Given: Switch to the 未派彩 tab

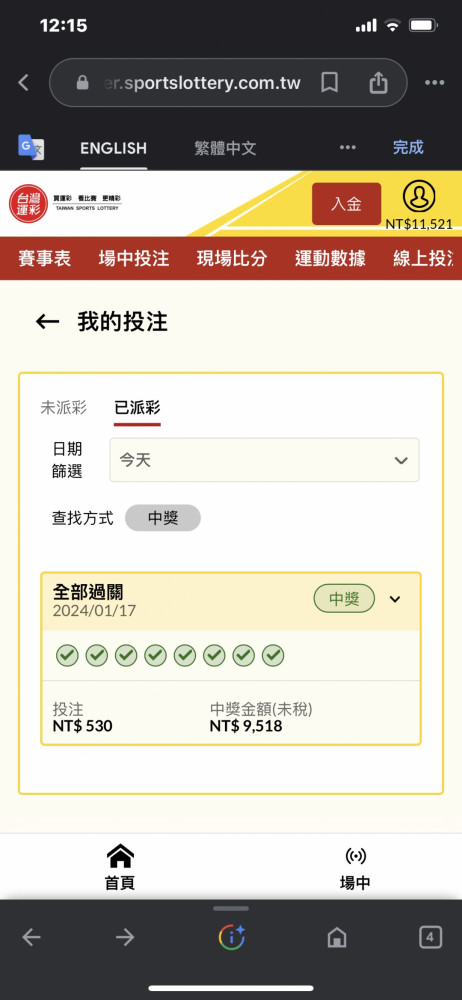Looking at the screenshot, I should 64,408.
